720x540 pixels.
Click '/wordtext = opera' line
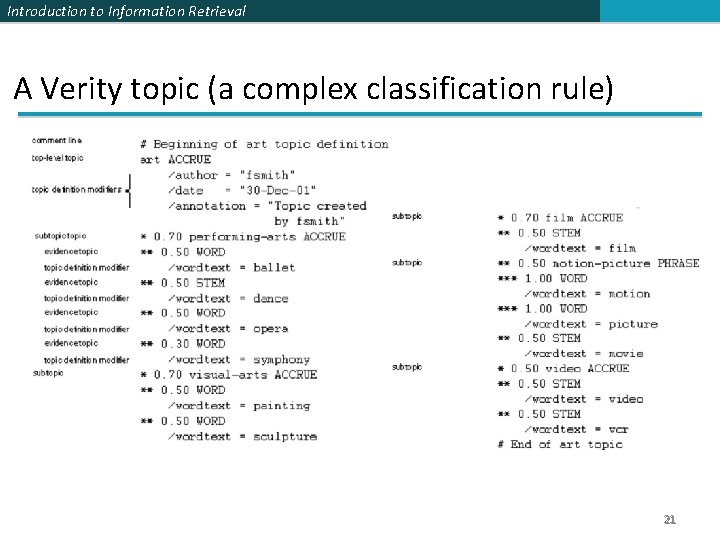[228, 329]
